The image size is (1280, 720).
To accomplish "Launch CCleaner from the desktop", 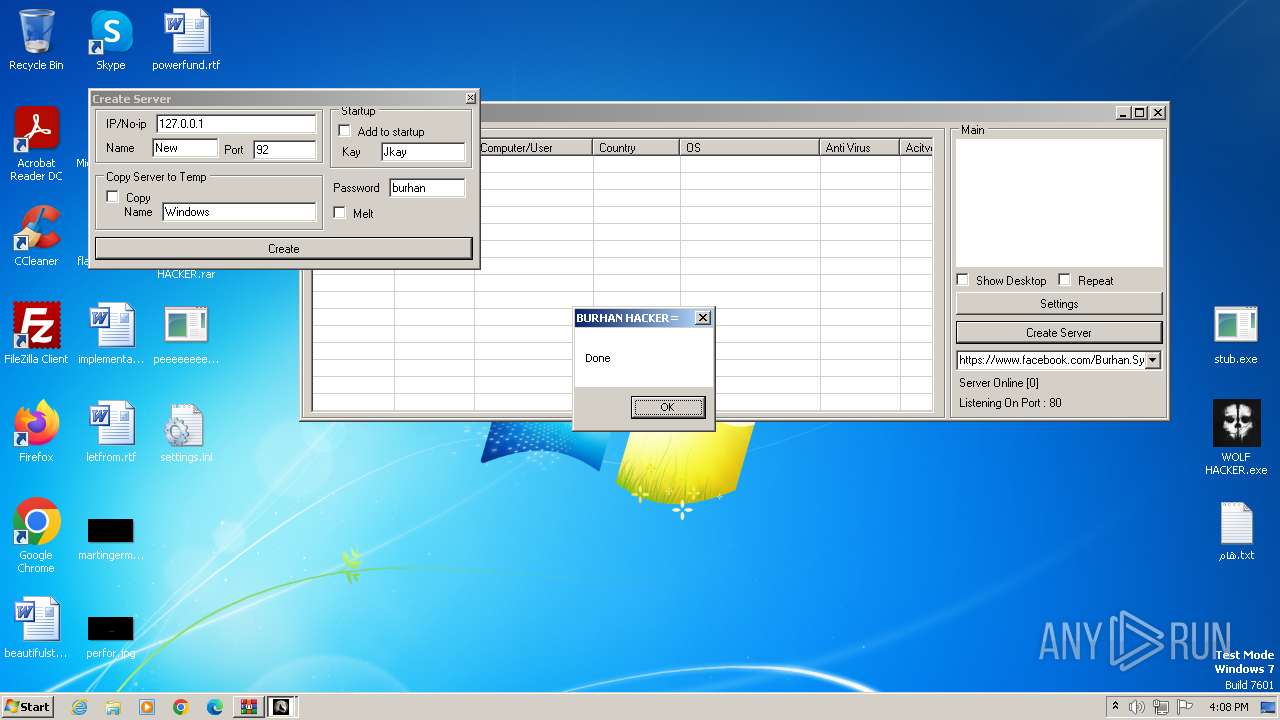I will click(36, 236).
